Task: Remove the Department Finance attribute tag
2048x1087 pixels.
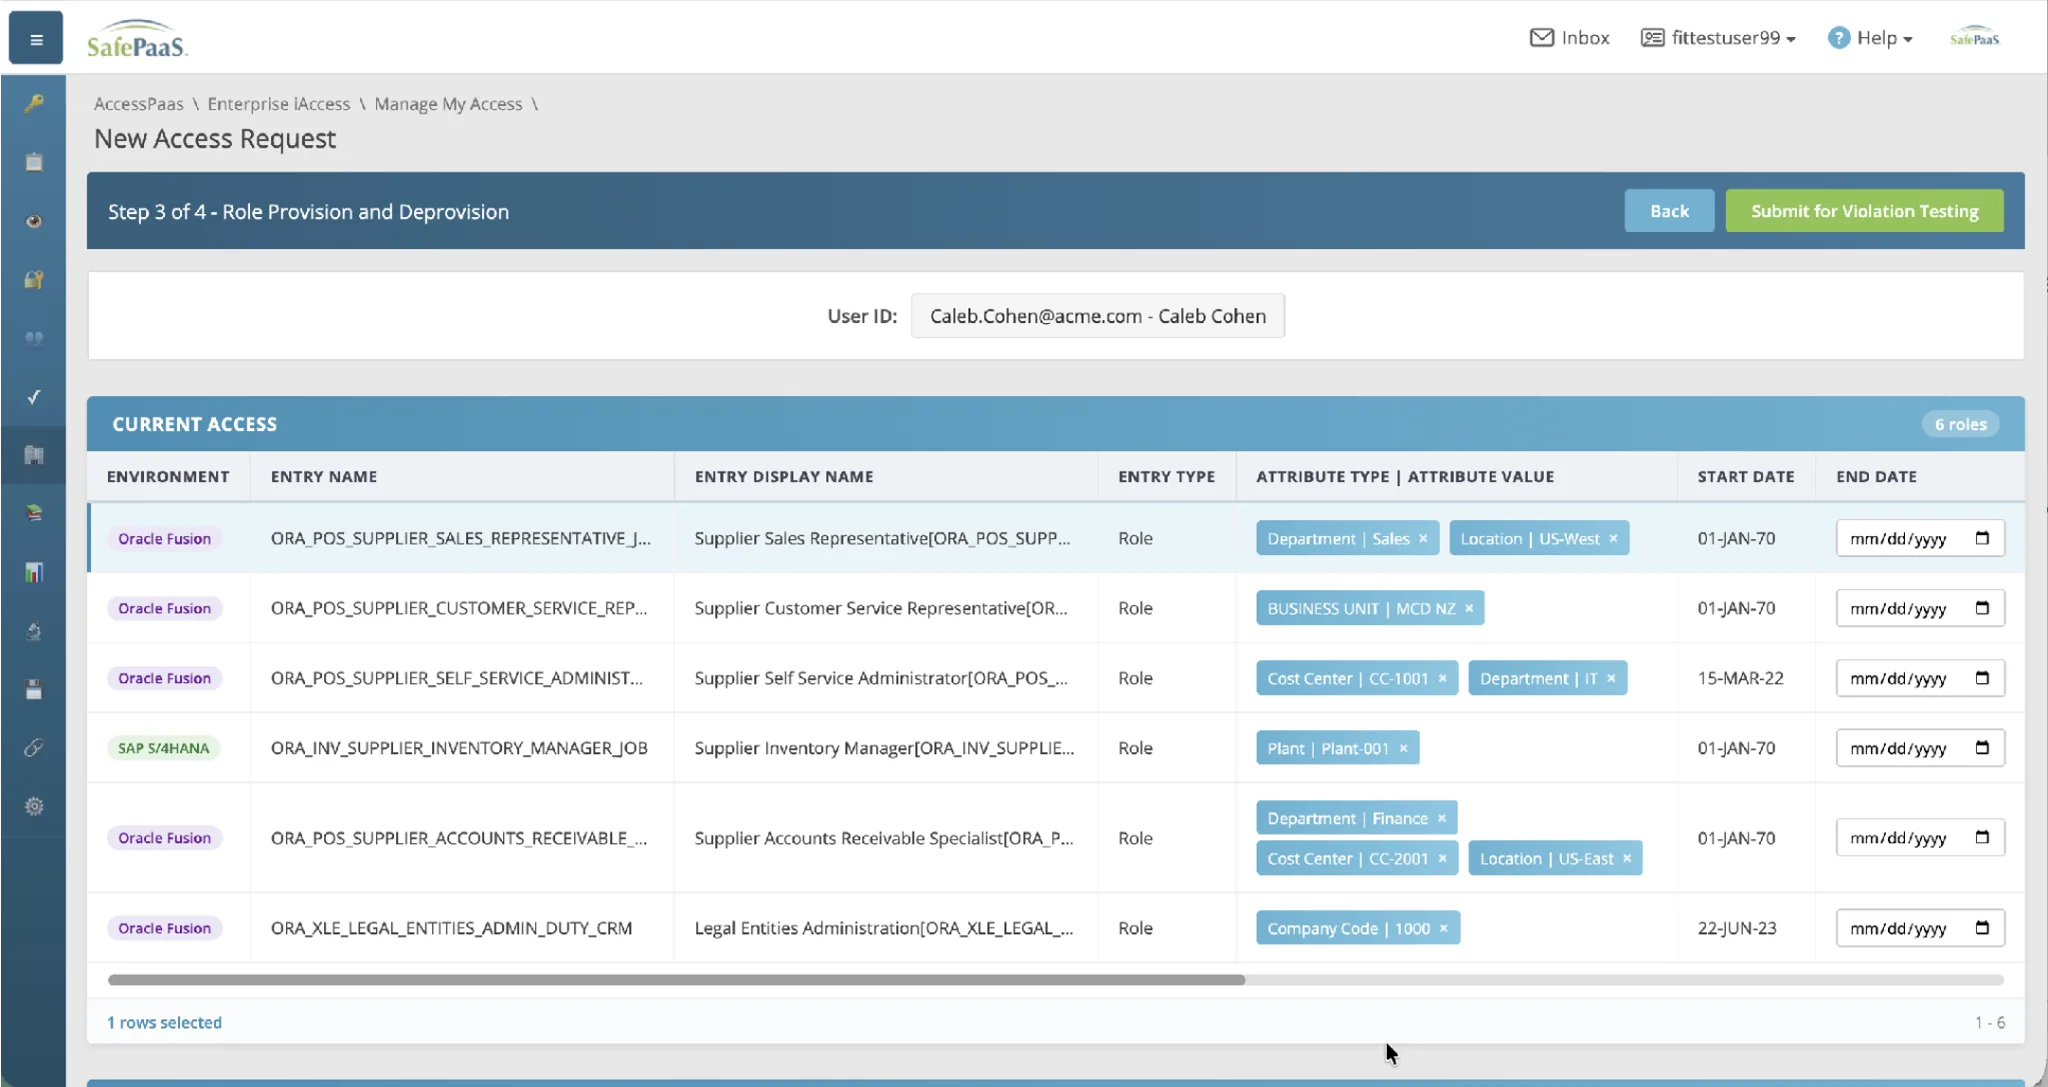Action: click(1442, 818)
